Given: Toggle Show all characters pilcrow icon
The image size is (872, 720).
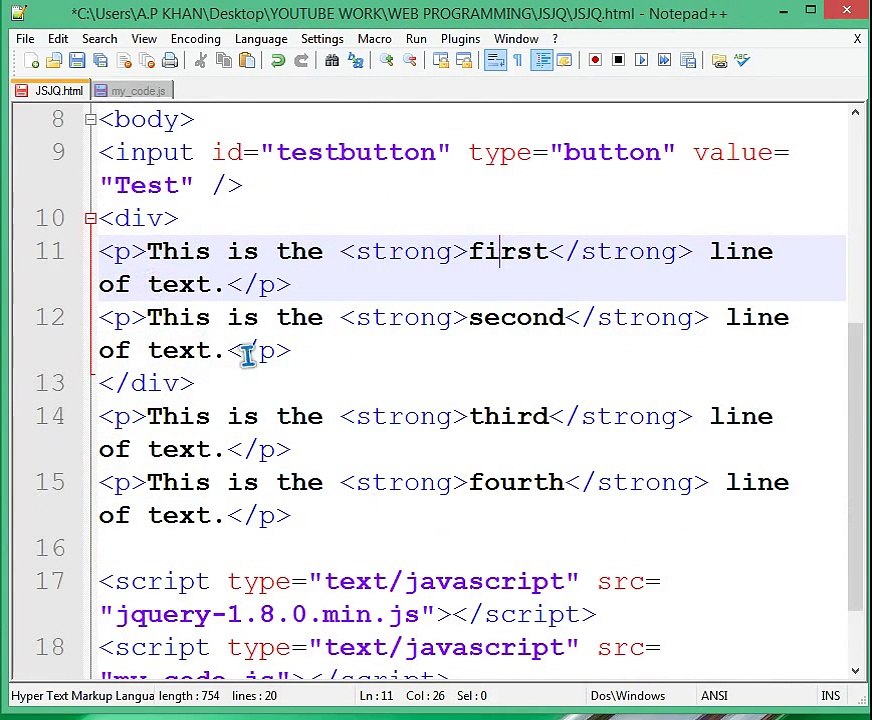Looking at the screenshot, I should (x=518, y=60).
